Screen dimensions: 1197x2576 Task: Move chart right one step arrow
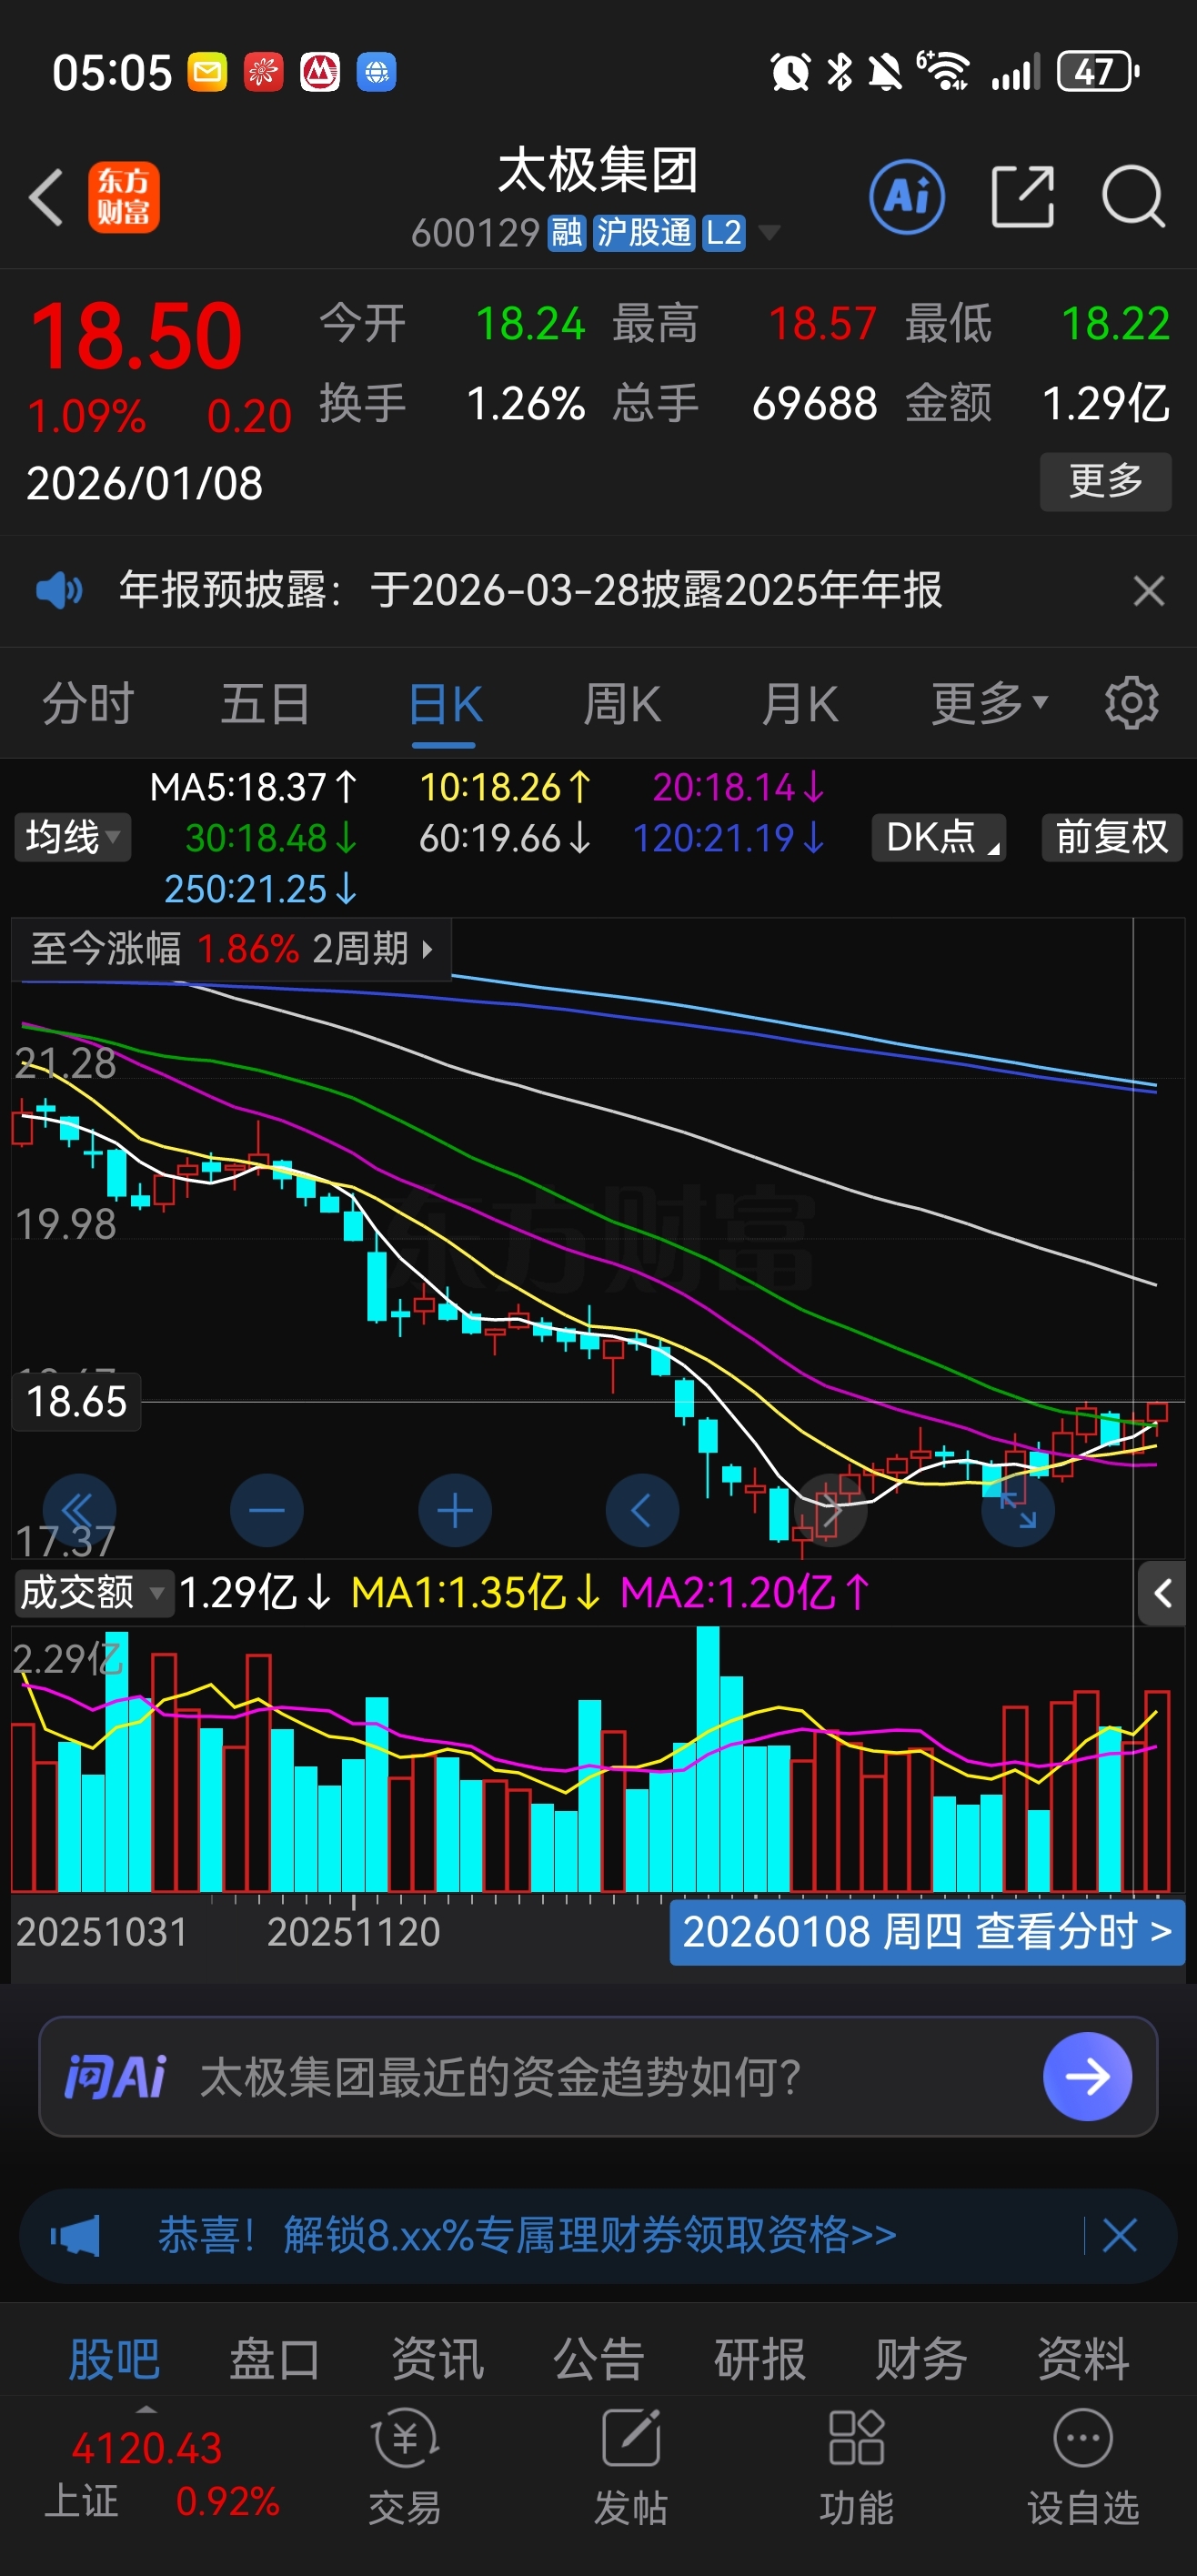(x=830, y=1510)
